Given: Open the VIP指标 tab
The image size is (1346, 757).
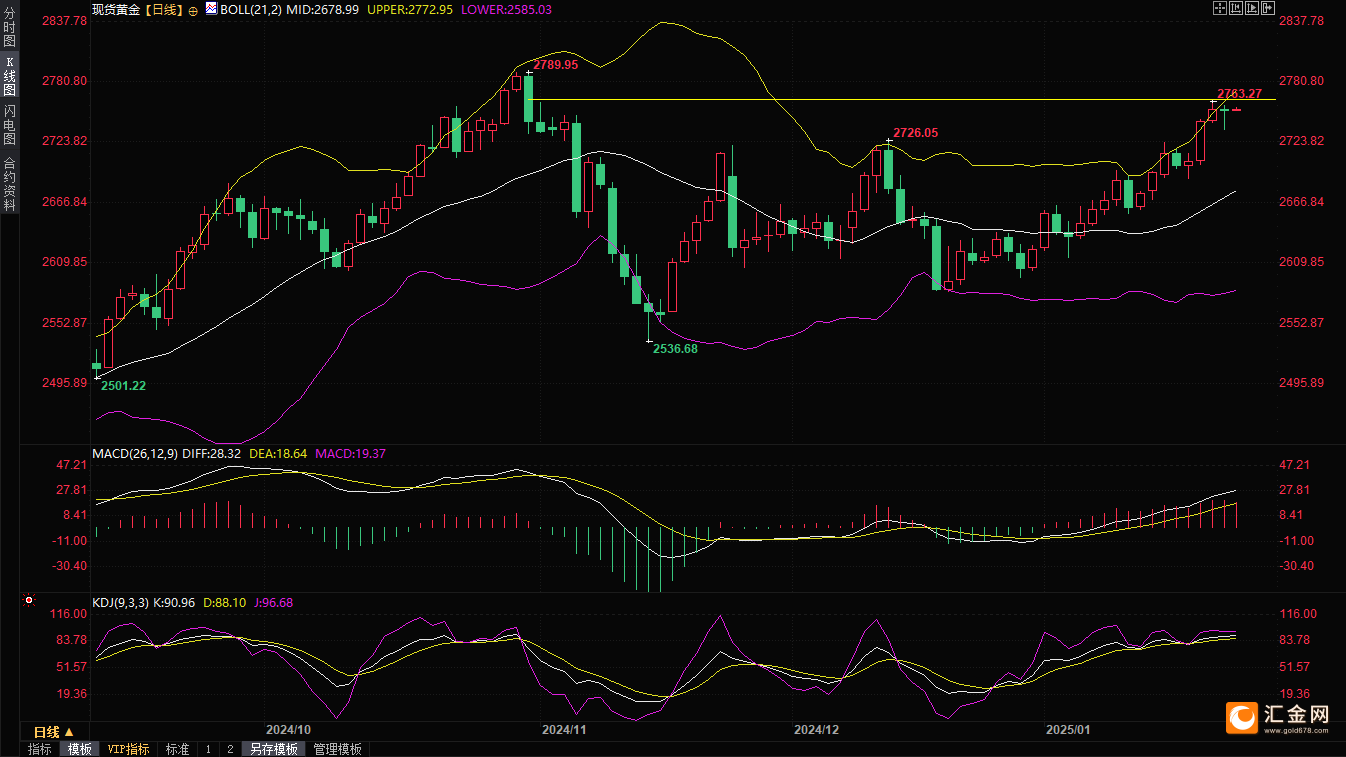Looking at the screenshot, I should [129, 749].
